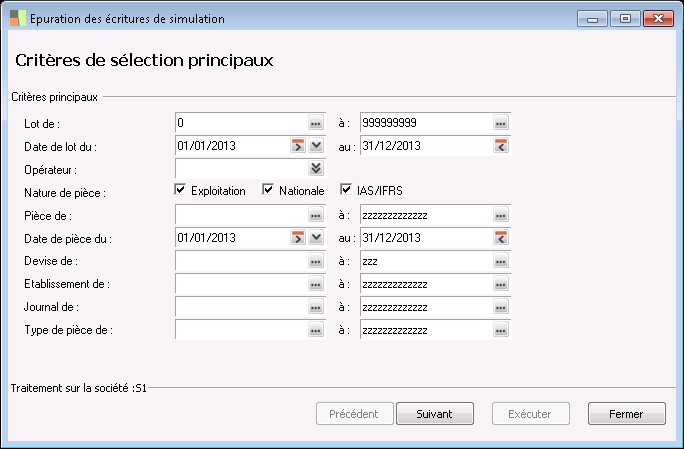Open lookup for 'Lot de' end field
This screenshot has height=449, width=684.
(501, 123)
